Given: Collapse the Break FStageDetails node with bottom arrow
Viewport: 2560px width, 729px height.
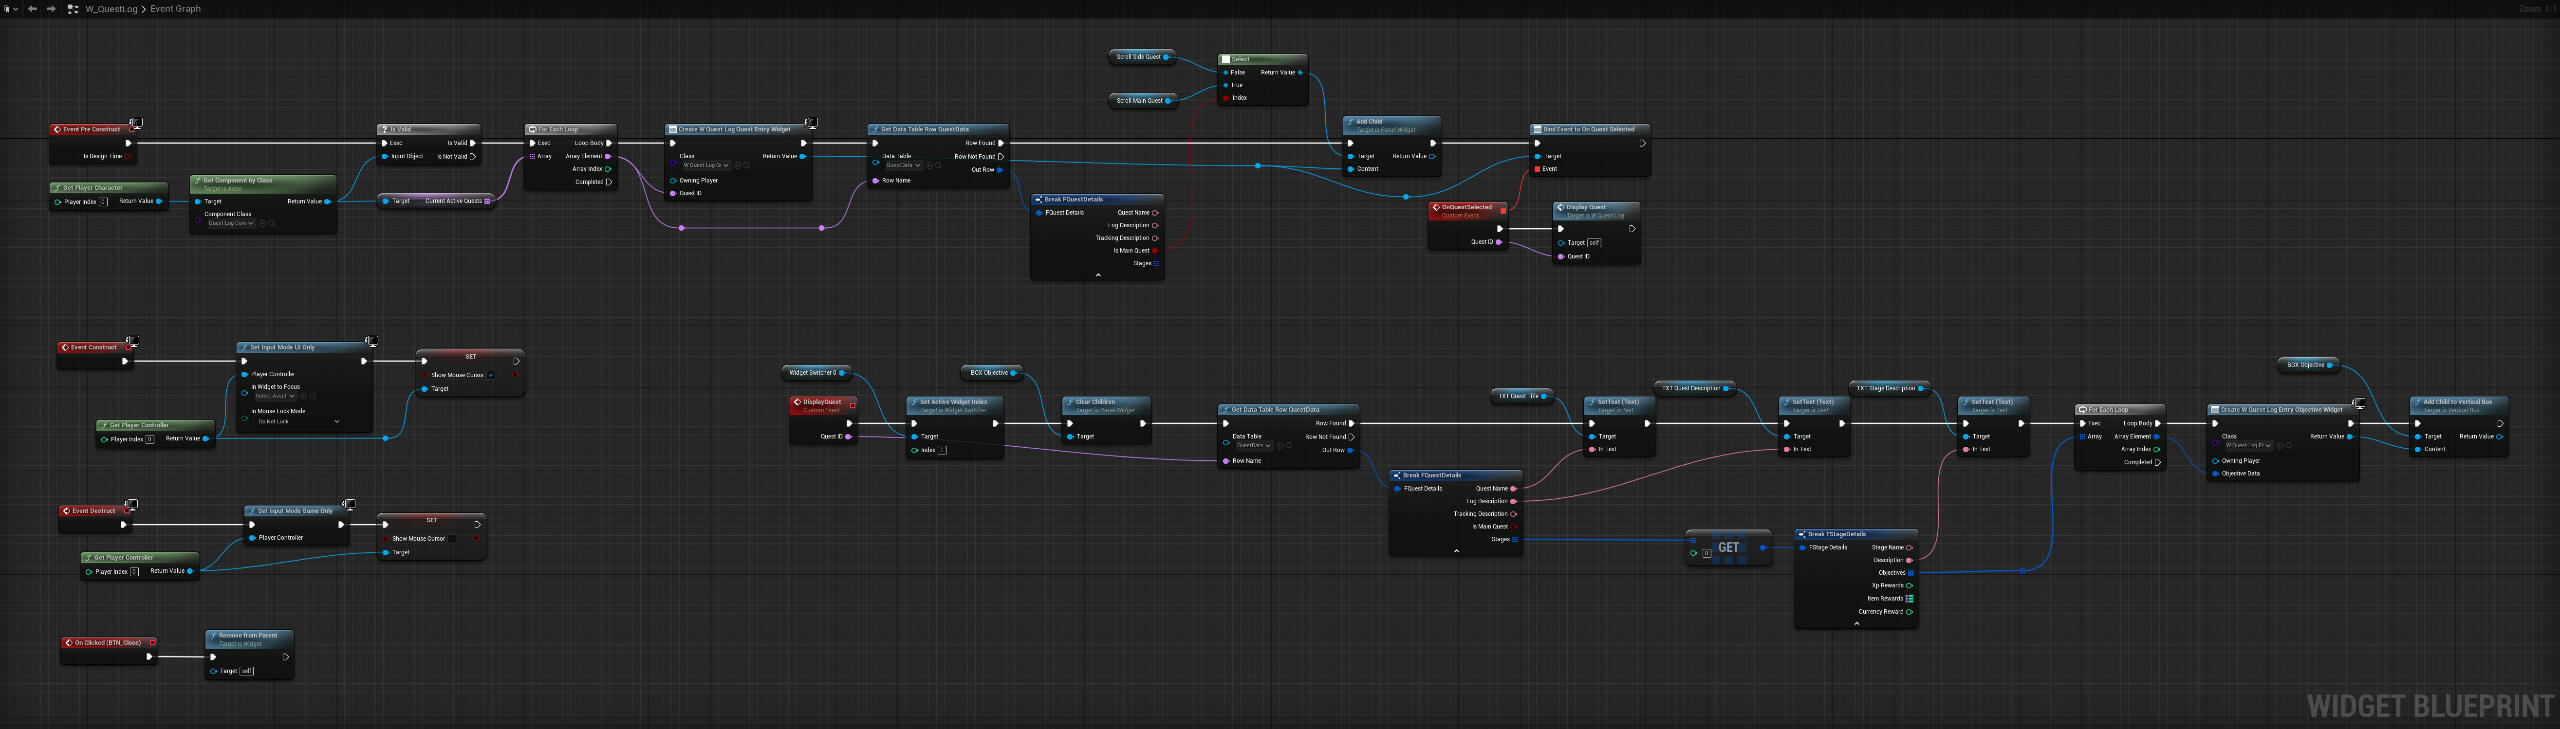Looking at the screenshot, I should click(x=1856, y=624).
